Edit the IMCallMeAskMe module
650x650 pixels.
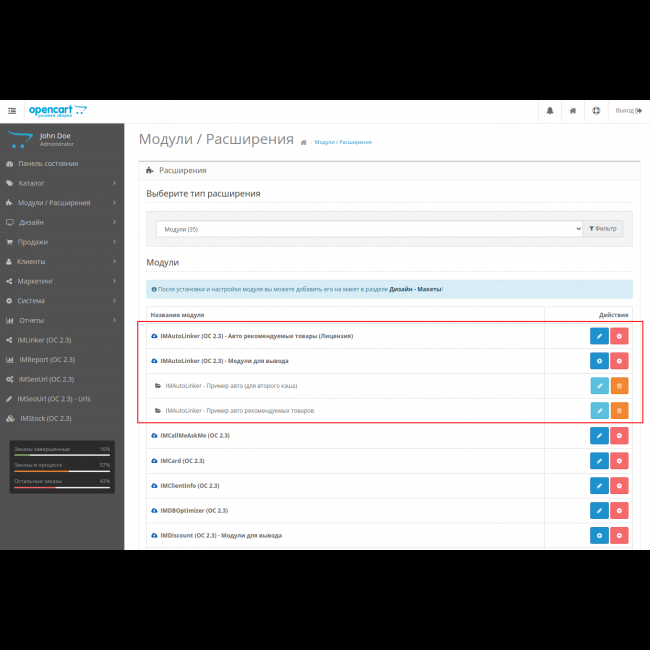tap(598, 435)
